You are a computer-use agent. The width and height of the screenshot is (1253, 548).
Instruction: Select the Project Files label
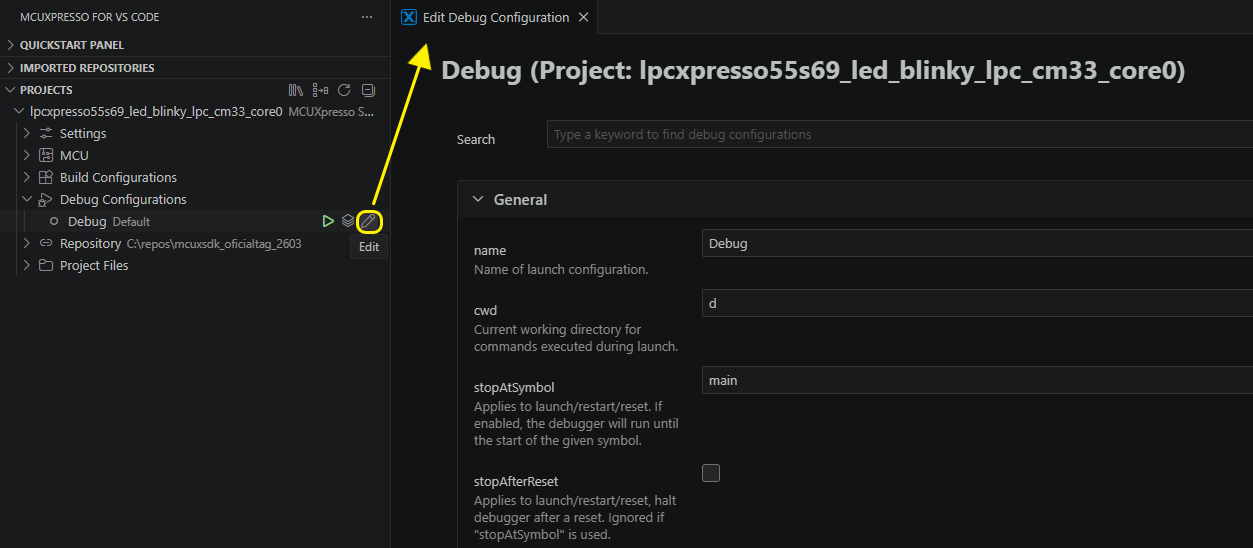pos(94,265)
